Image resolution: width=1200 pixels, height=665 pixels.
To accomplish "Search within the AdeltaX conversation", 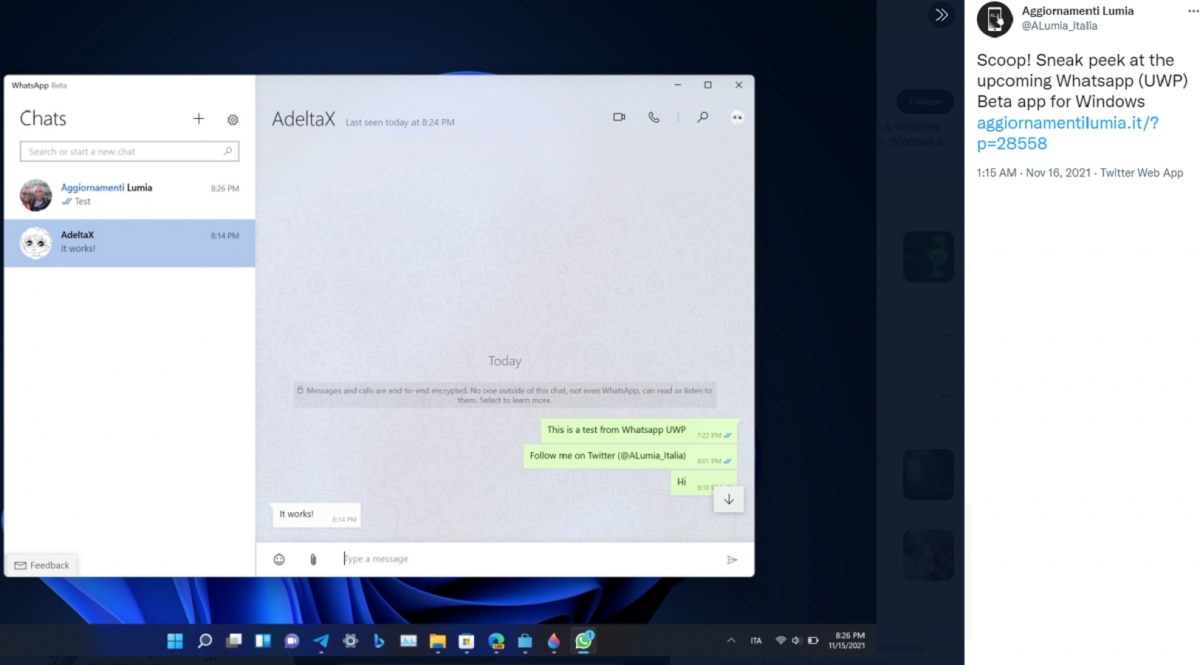I will tap(703, 117).
